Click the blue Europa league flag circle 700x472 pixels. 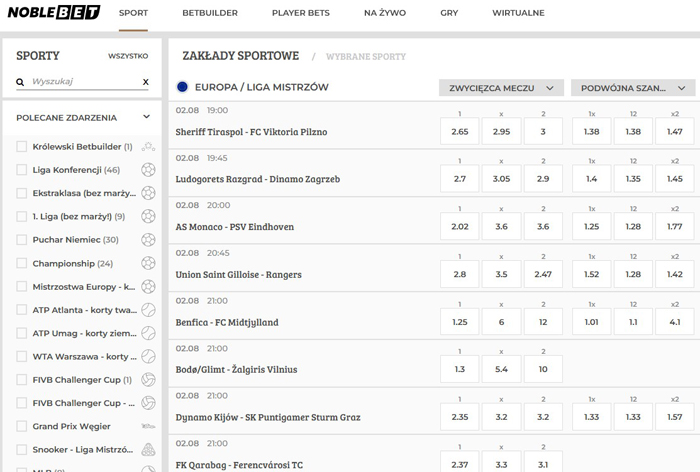(182, 87)
